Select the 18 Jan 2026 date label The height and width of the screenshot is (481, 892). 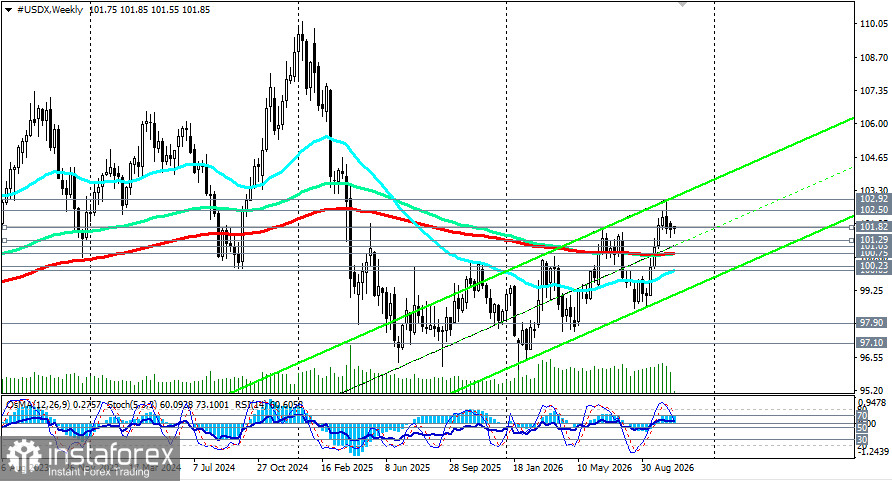click(538, 468)
